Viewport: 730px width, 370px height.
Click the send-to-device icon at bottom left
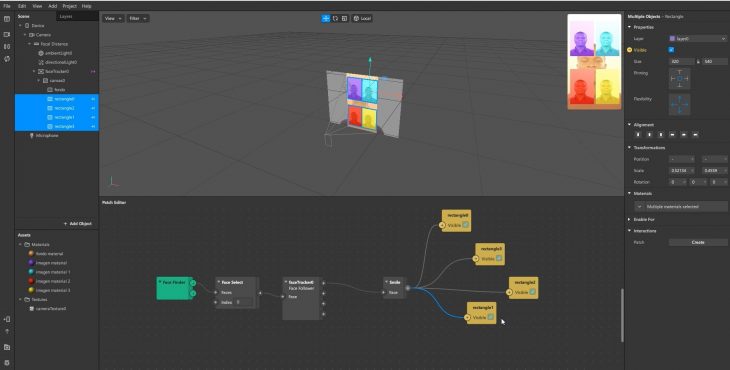click(x=7, y=319)
